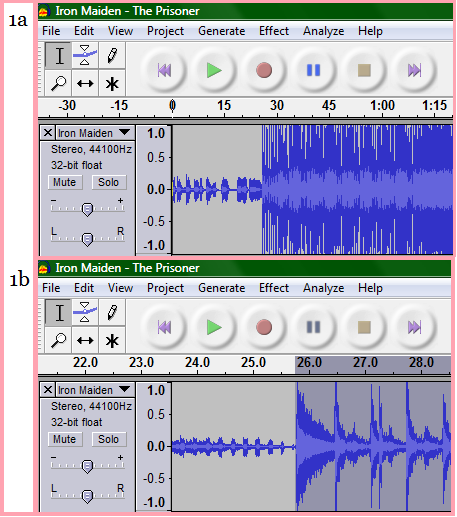Screen dimensions: 457x517
Task: Open the Generate menu in window 1a
Action: (x=222, y=31)
